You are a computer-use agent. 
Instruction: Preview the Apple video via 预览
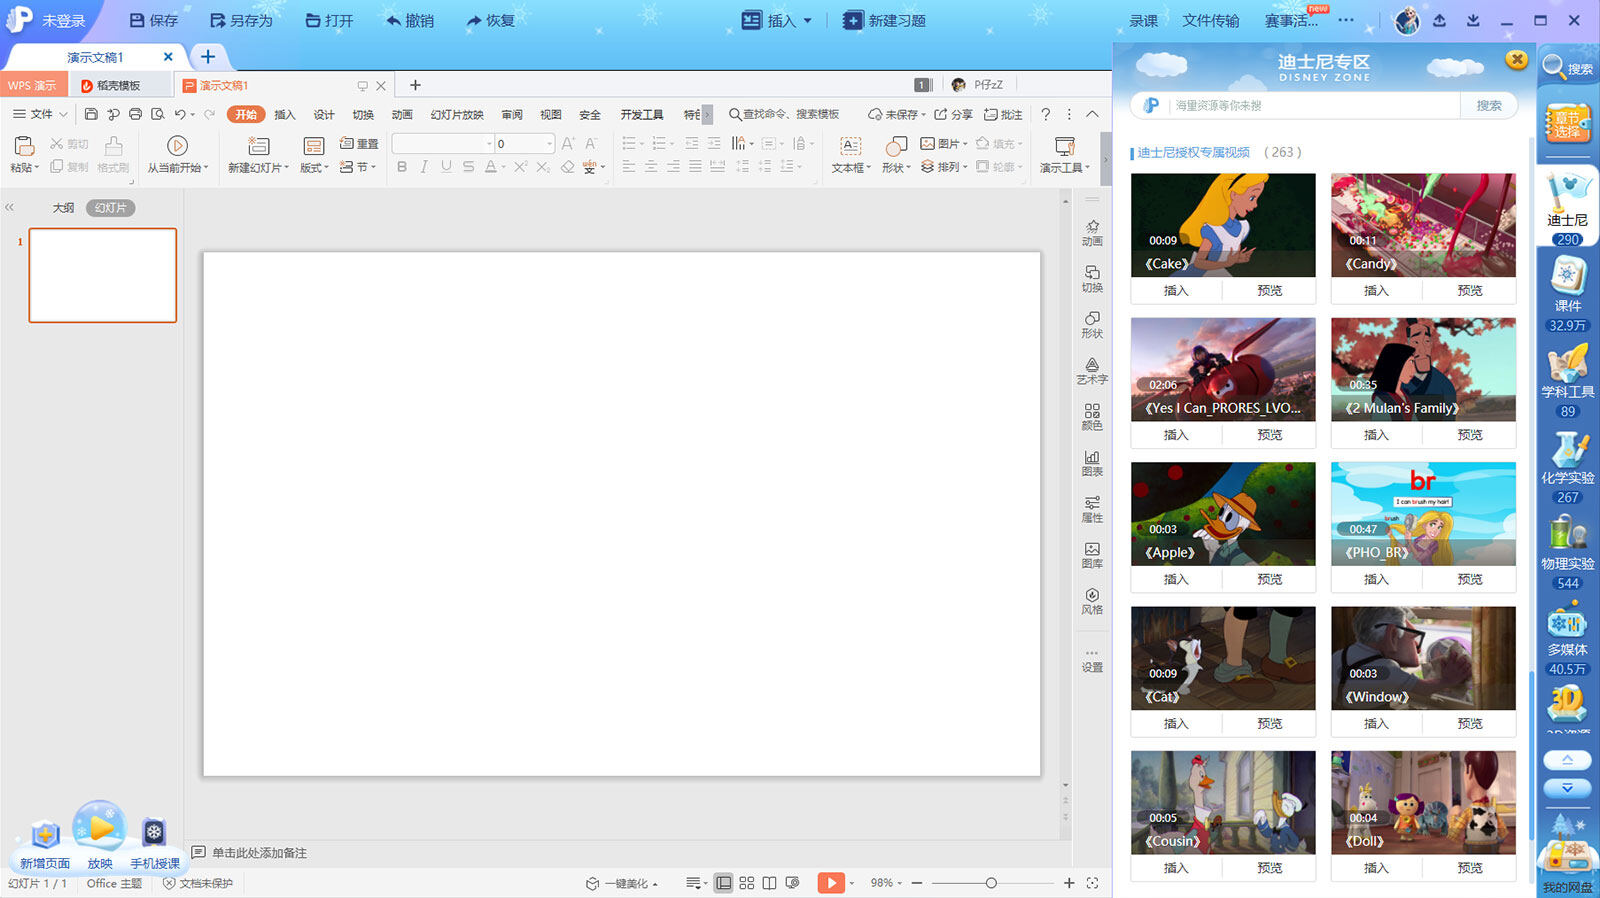coord(1270,580)
